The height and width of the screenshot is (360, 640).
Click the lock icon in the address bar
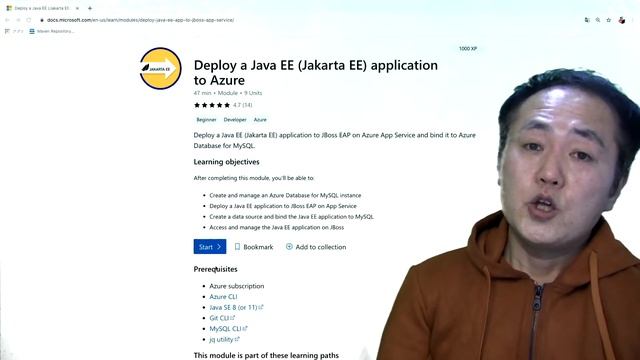point(42,20)
